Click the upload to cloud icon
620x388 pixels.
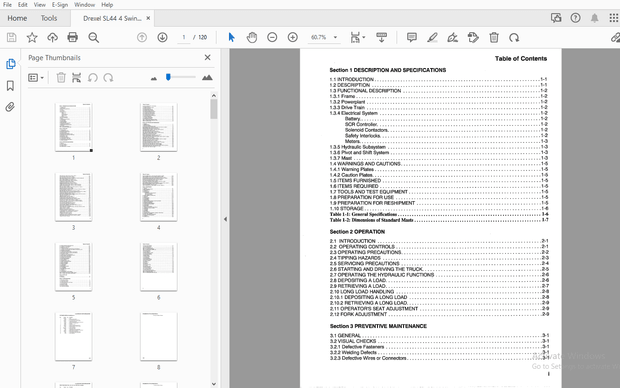(x=52, y=38)
